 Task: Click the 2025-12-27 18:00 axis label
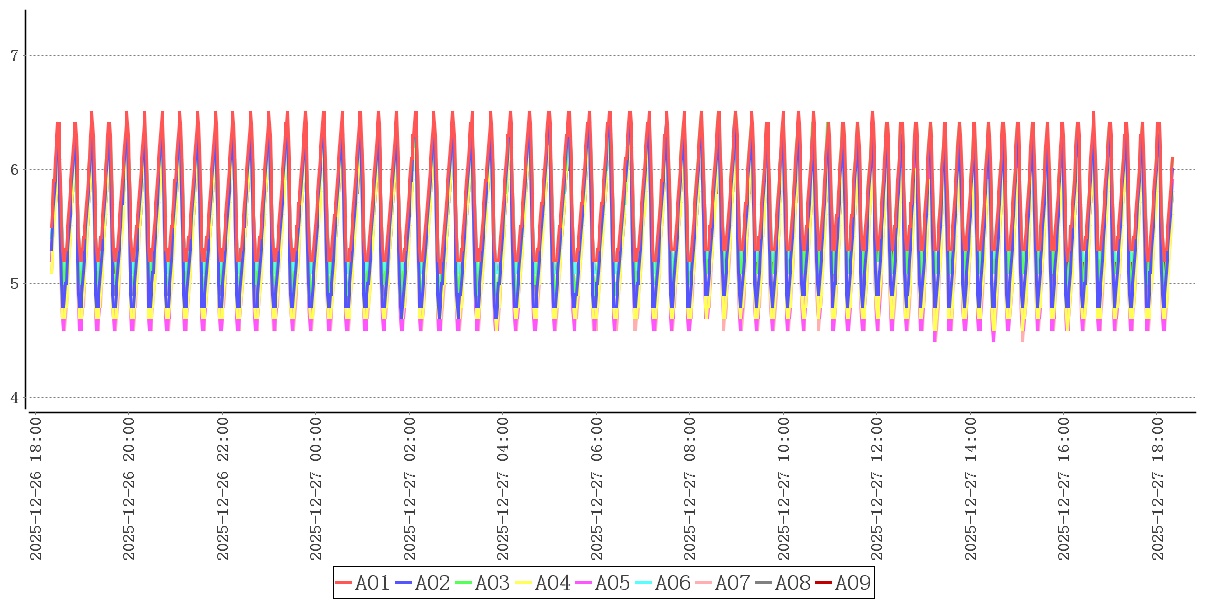[x=1159, y=490]
